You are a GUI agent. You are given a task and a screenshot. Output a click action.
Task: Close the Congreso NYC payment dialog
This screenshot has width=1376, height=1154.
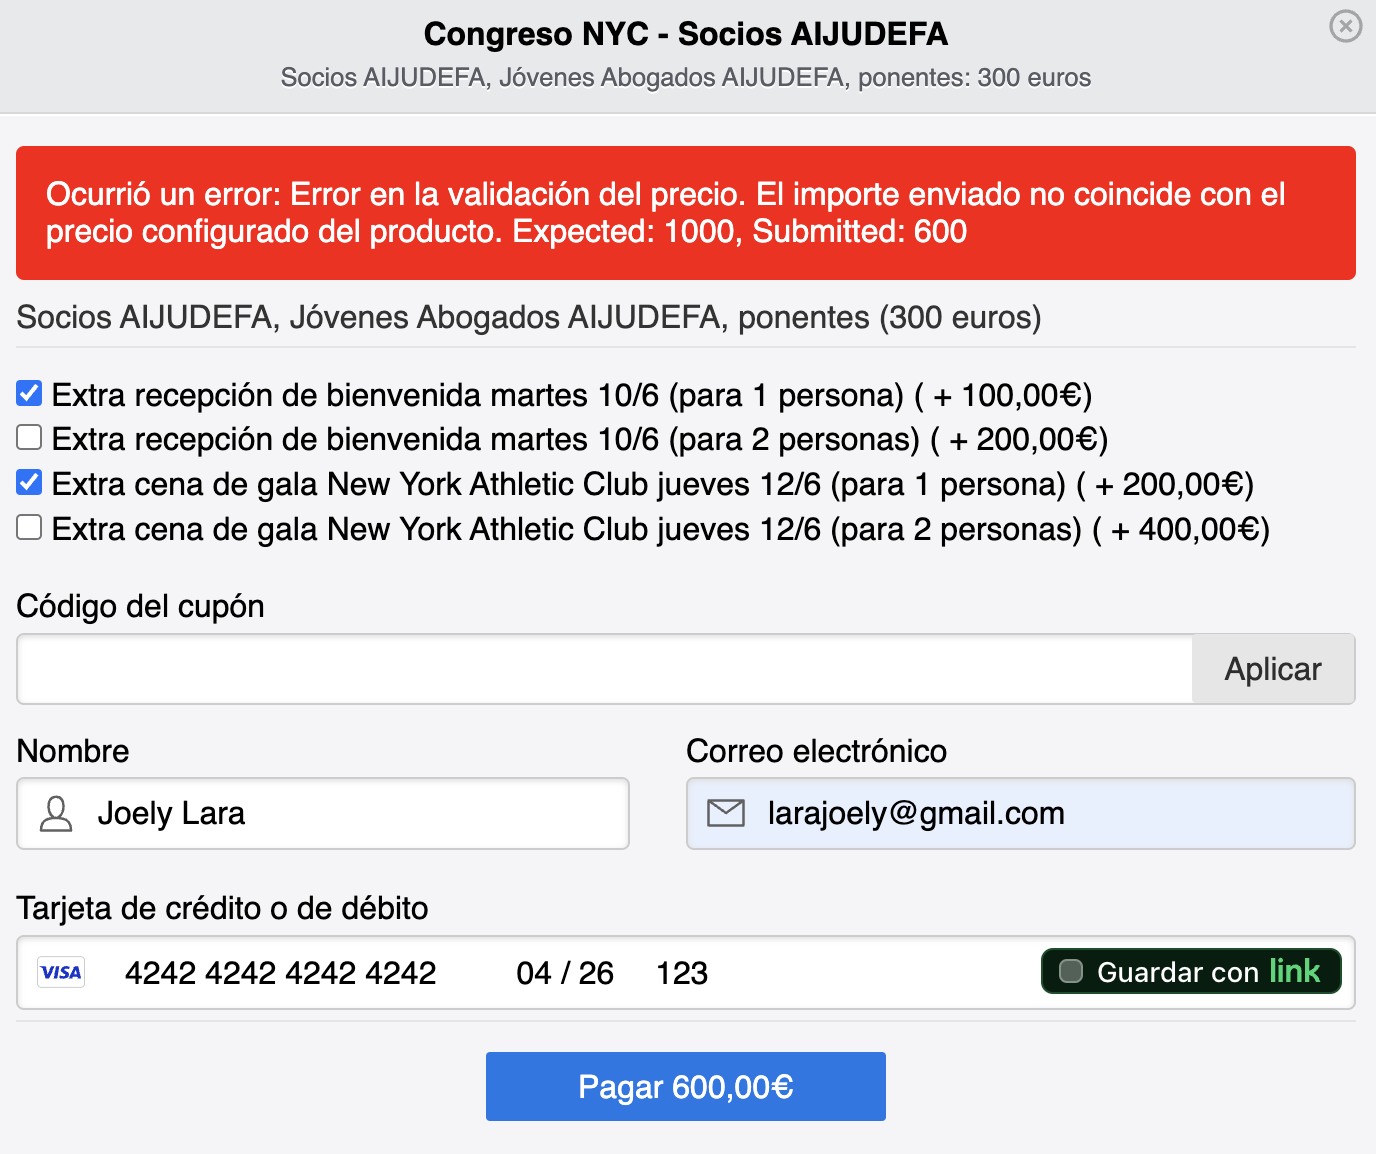click(x=1345, y=26)
